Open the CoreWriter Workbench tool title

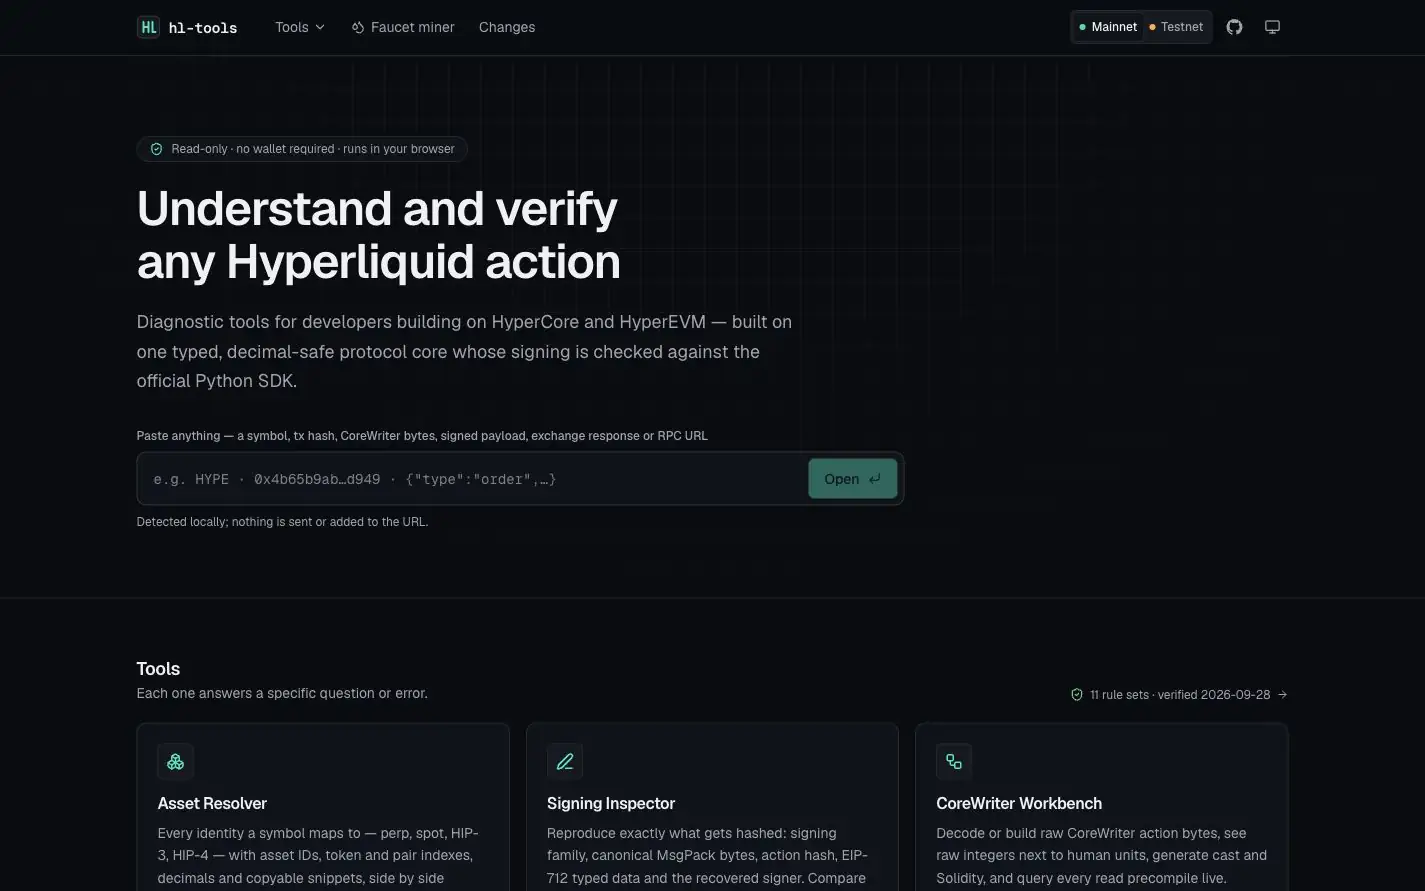click(1019, 803)
